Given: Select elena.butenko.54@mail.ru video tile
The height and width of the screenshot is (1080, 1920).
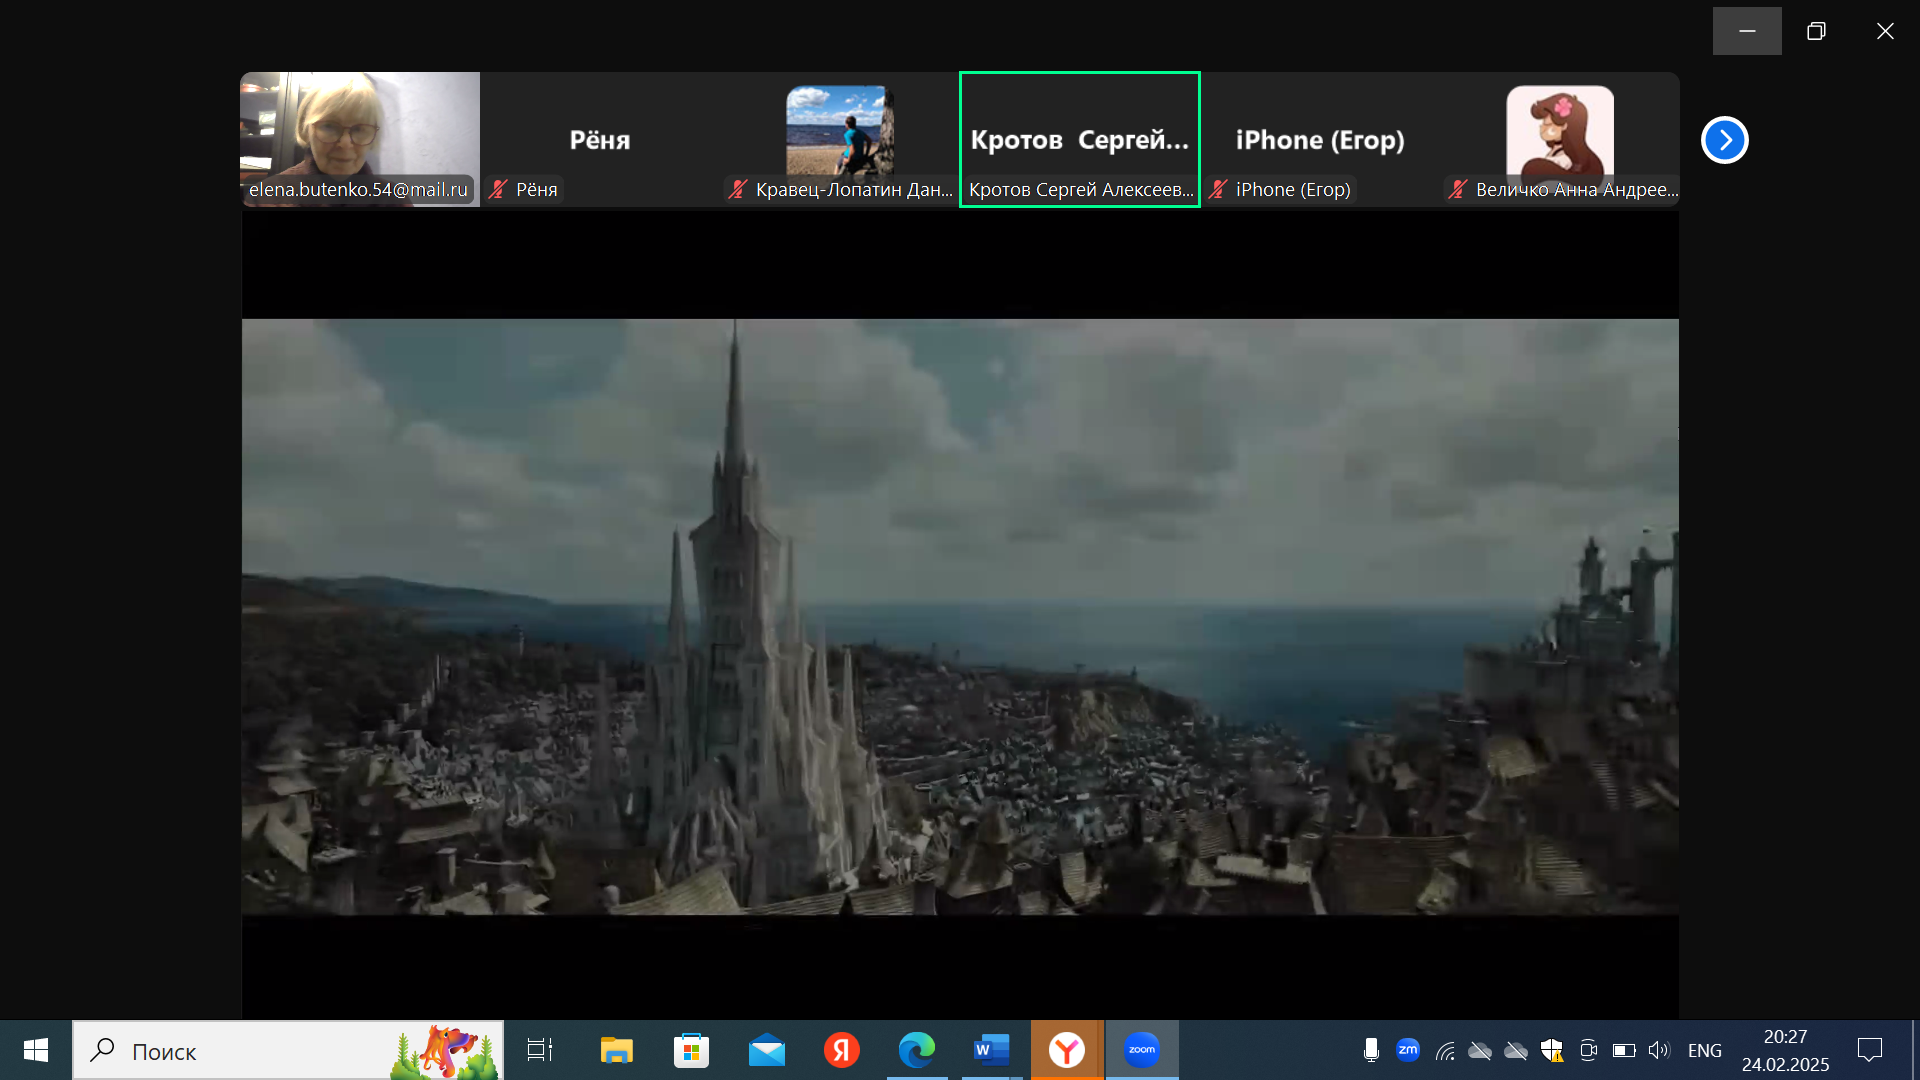Looking at the screenshot, I should 360,139.
